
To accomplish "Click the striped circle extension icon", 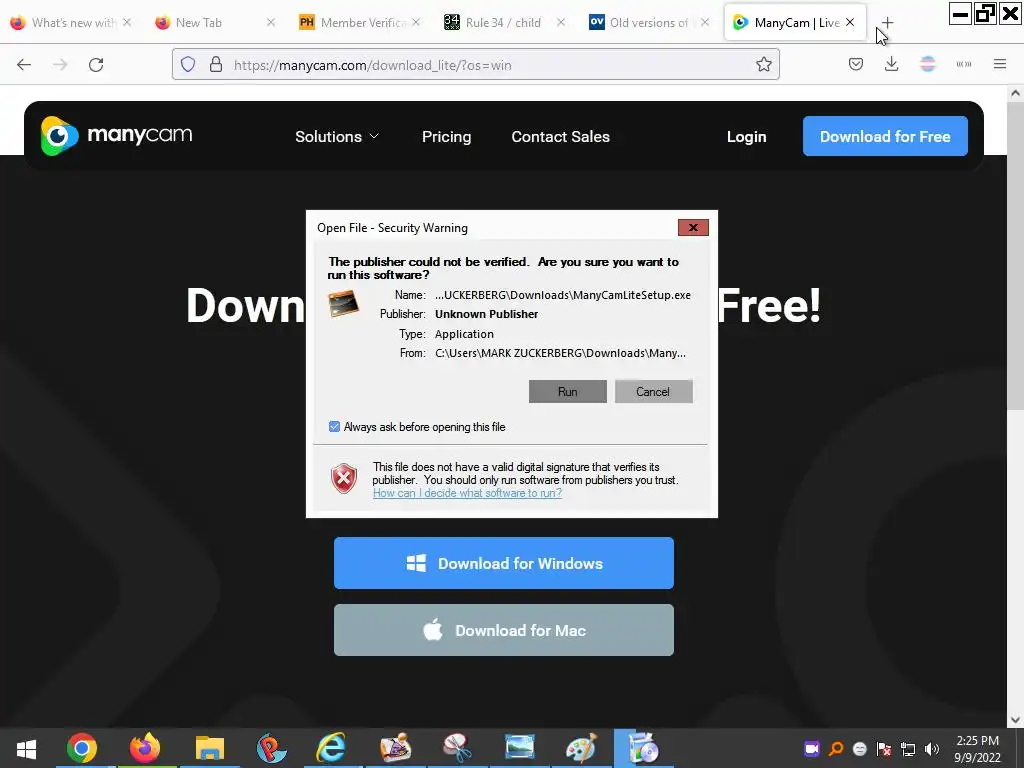I will (x=927, y=65).
